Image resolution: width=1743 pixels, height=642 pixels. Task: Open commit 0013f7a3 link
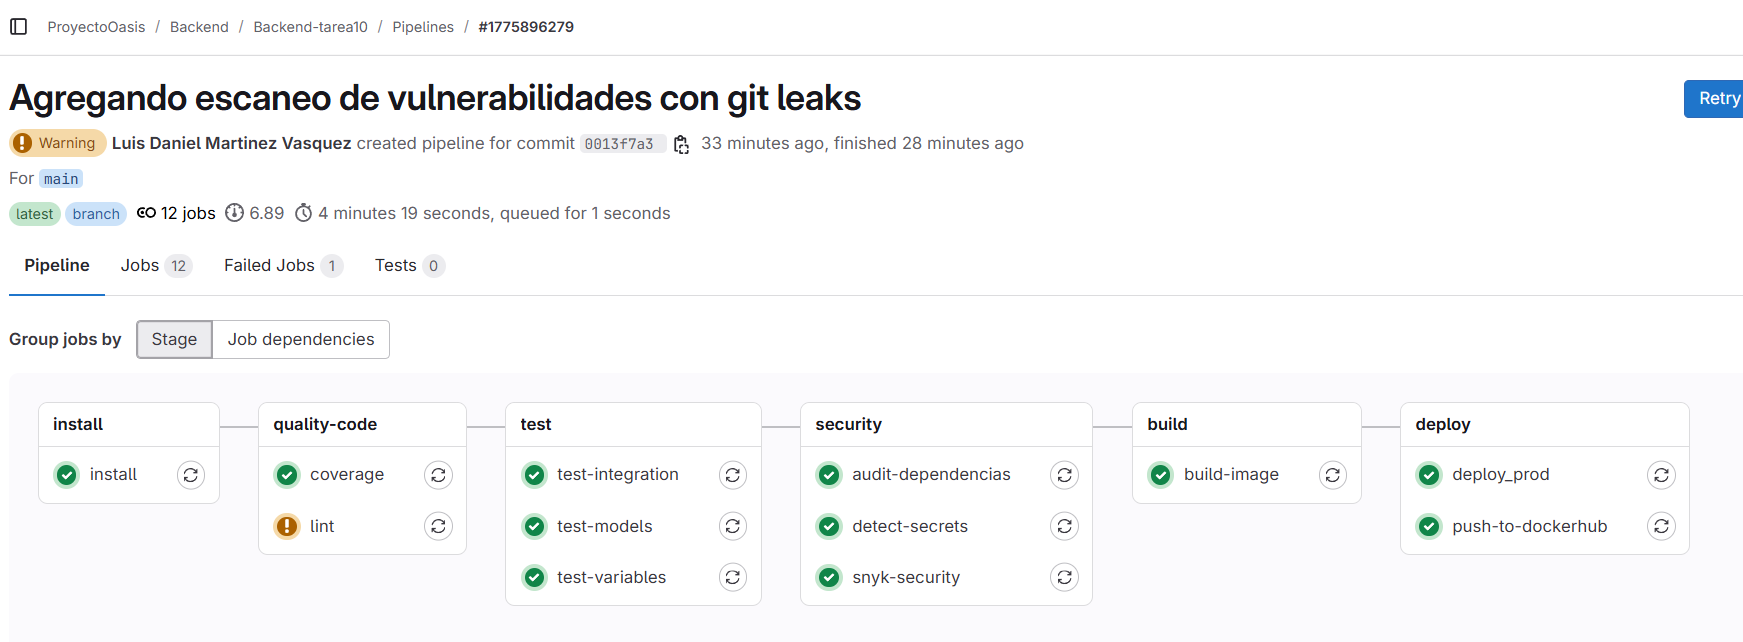[x=619, y=144]
